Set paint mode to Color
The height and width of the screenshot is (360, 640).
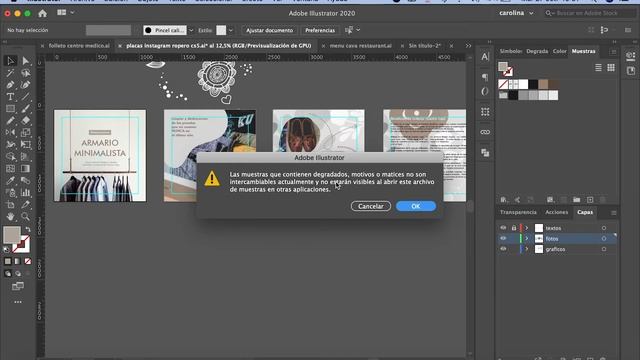point(8,261)
